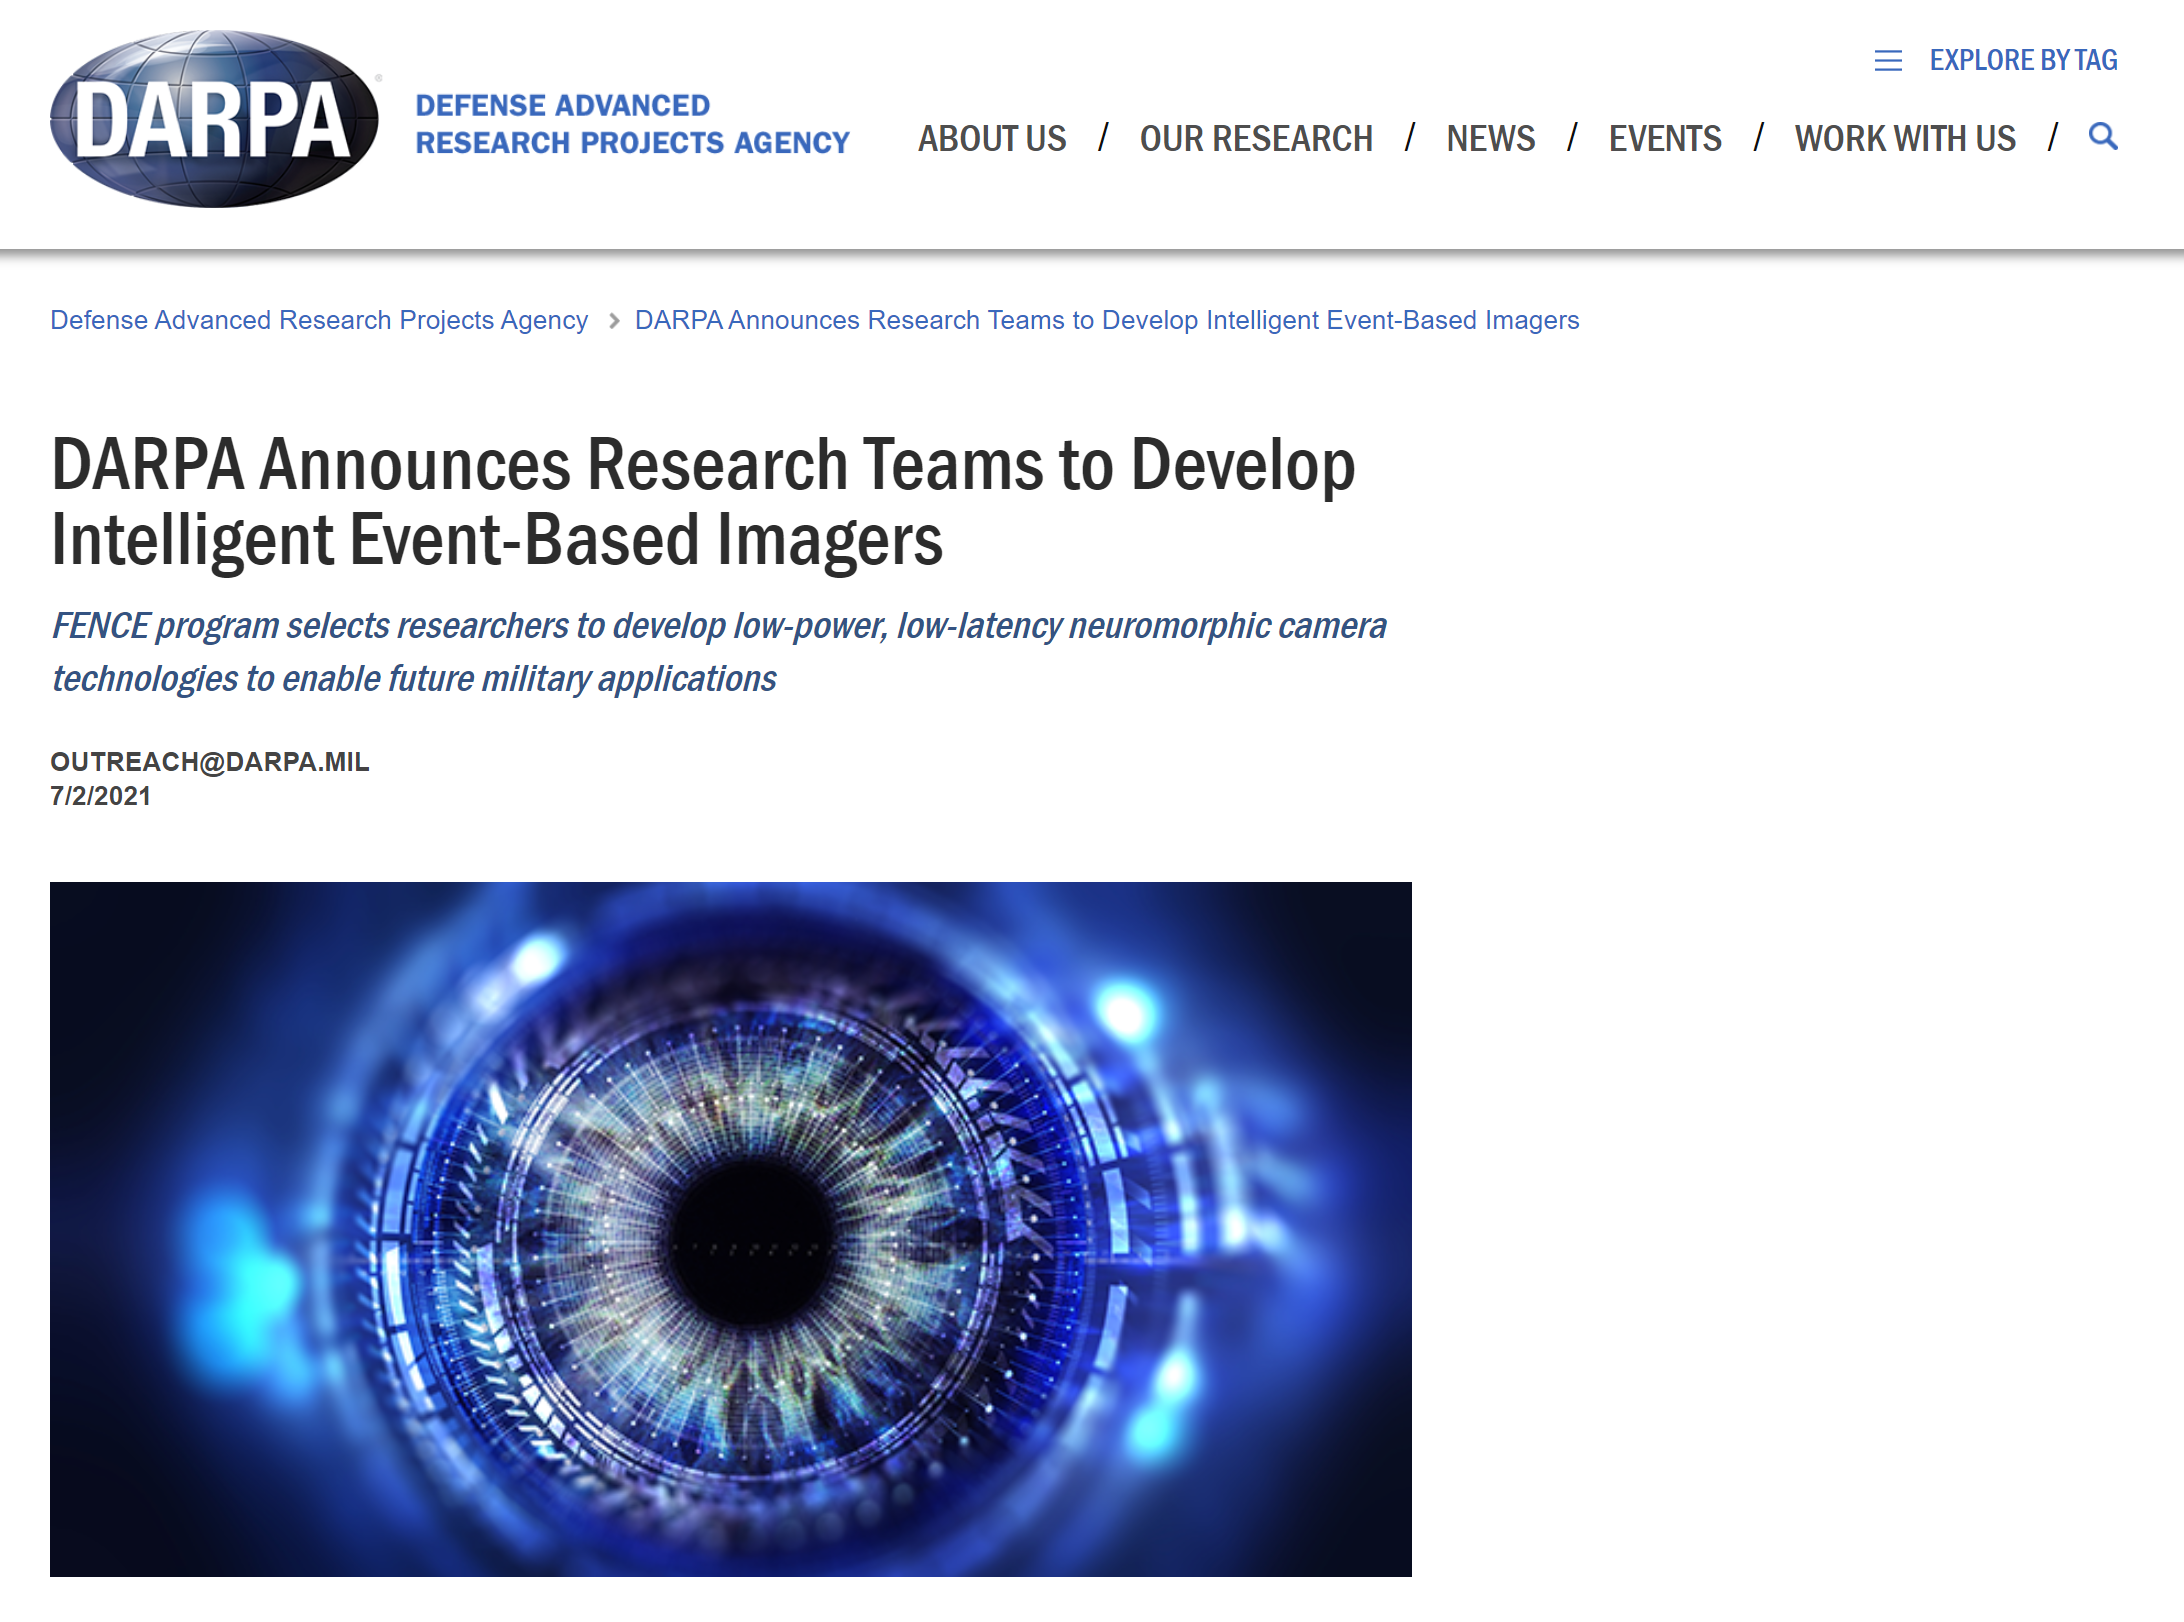Click Defense Advanced Research Projects Agency breadcrumb
Viewport: 2184px width, 1622px height.
click(319, 321)
